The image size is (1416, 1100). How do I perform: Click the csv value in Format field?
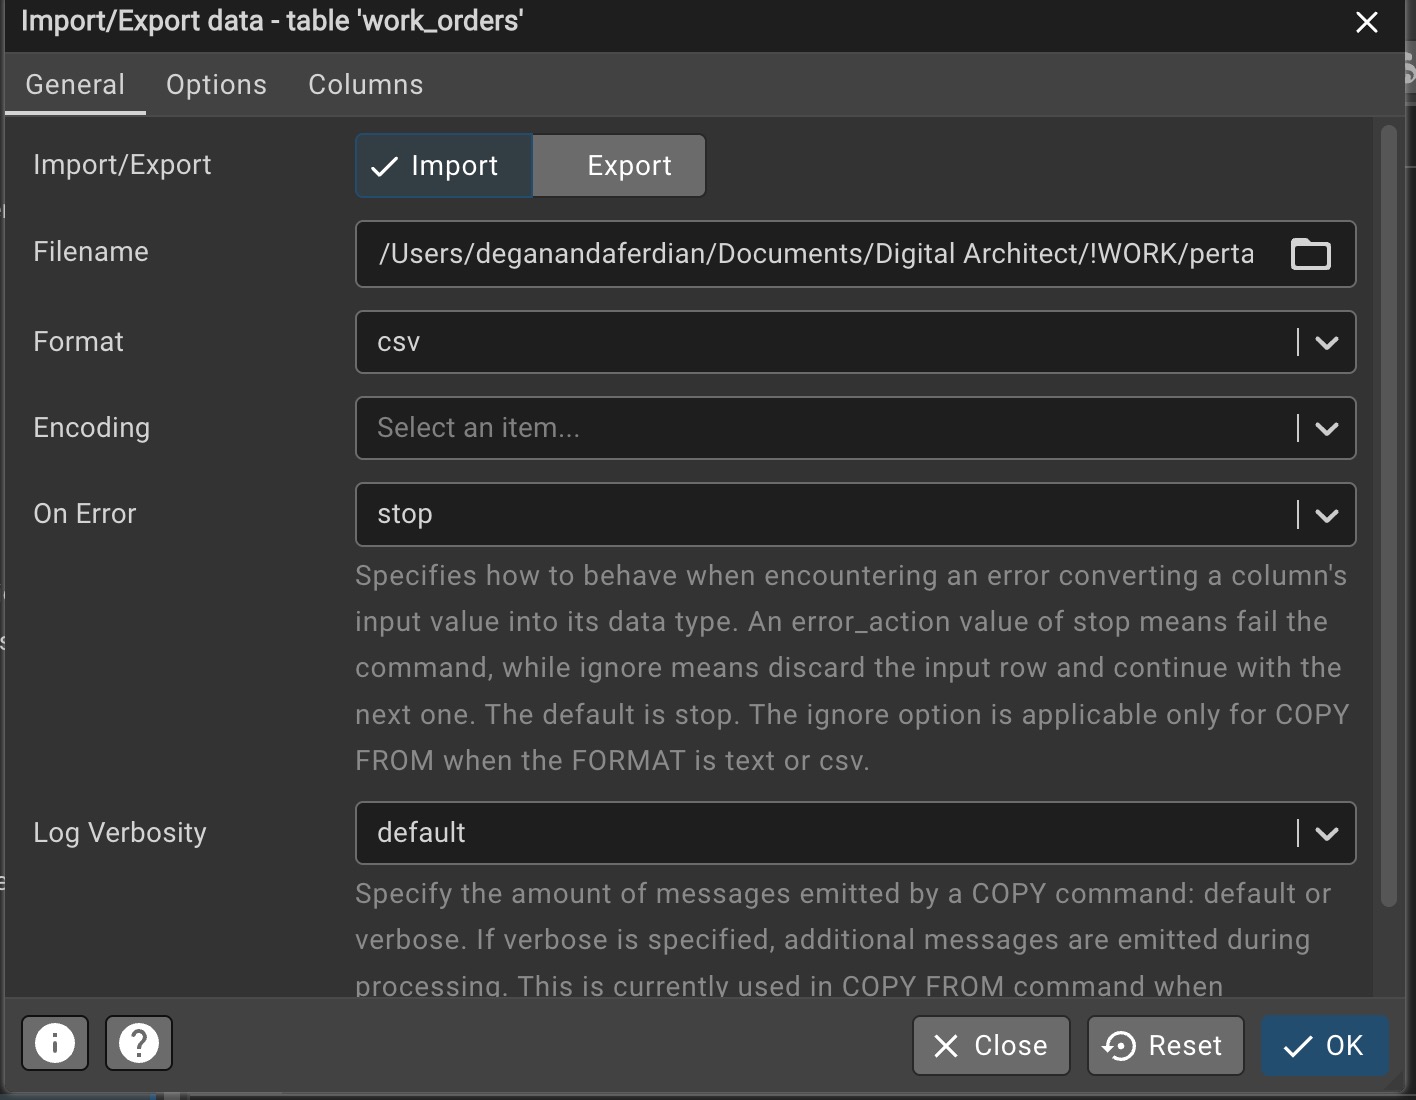pyautogui.click(x=399, y=343)
